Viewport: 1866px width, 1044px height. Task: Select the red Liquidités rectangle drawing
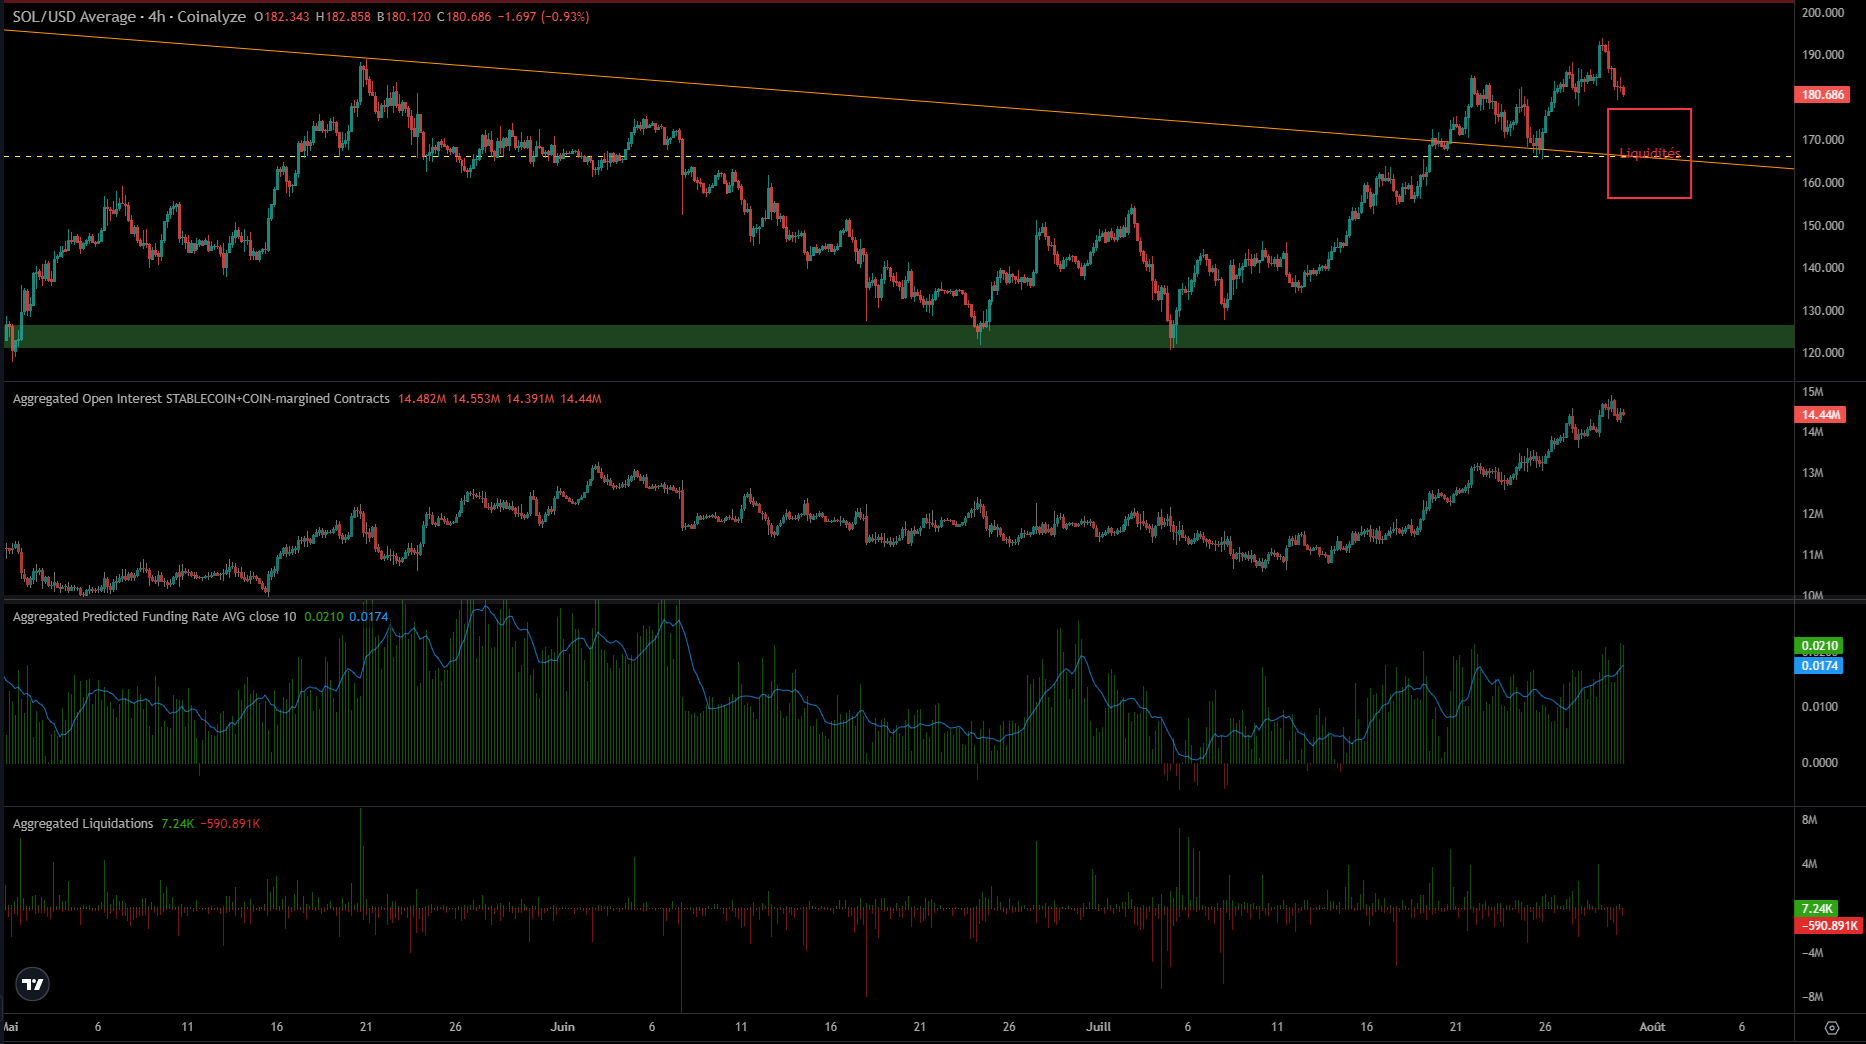pyautogui.click(x=1649, y=110)
